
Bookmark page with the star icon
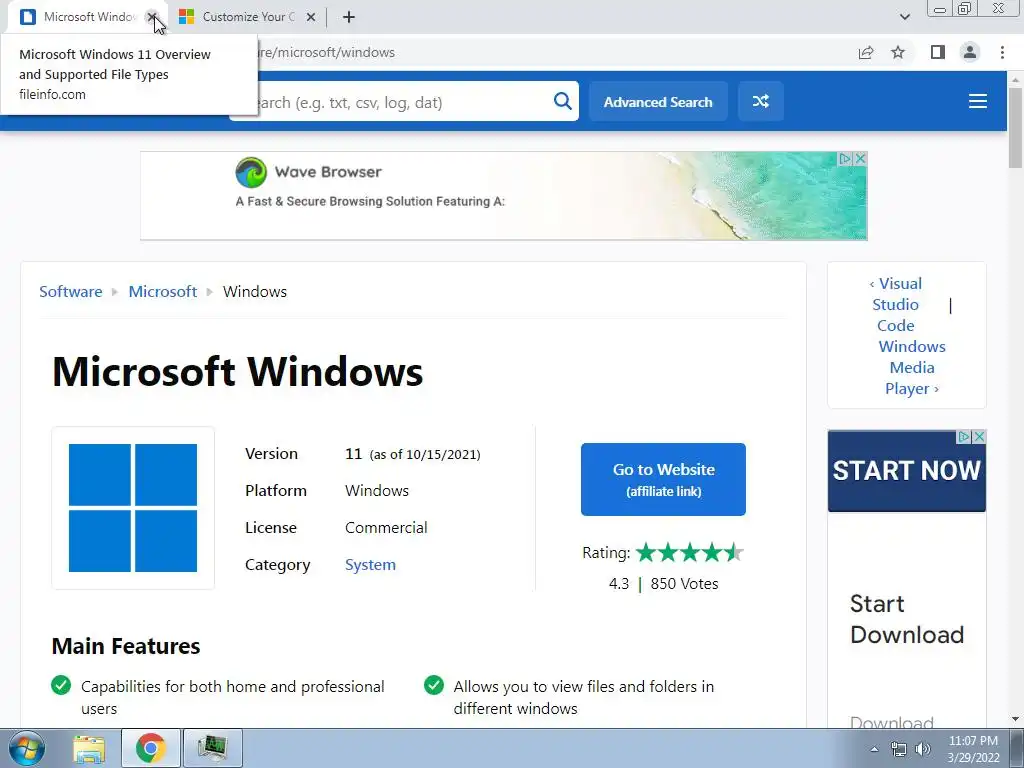[898, 52]
